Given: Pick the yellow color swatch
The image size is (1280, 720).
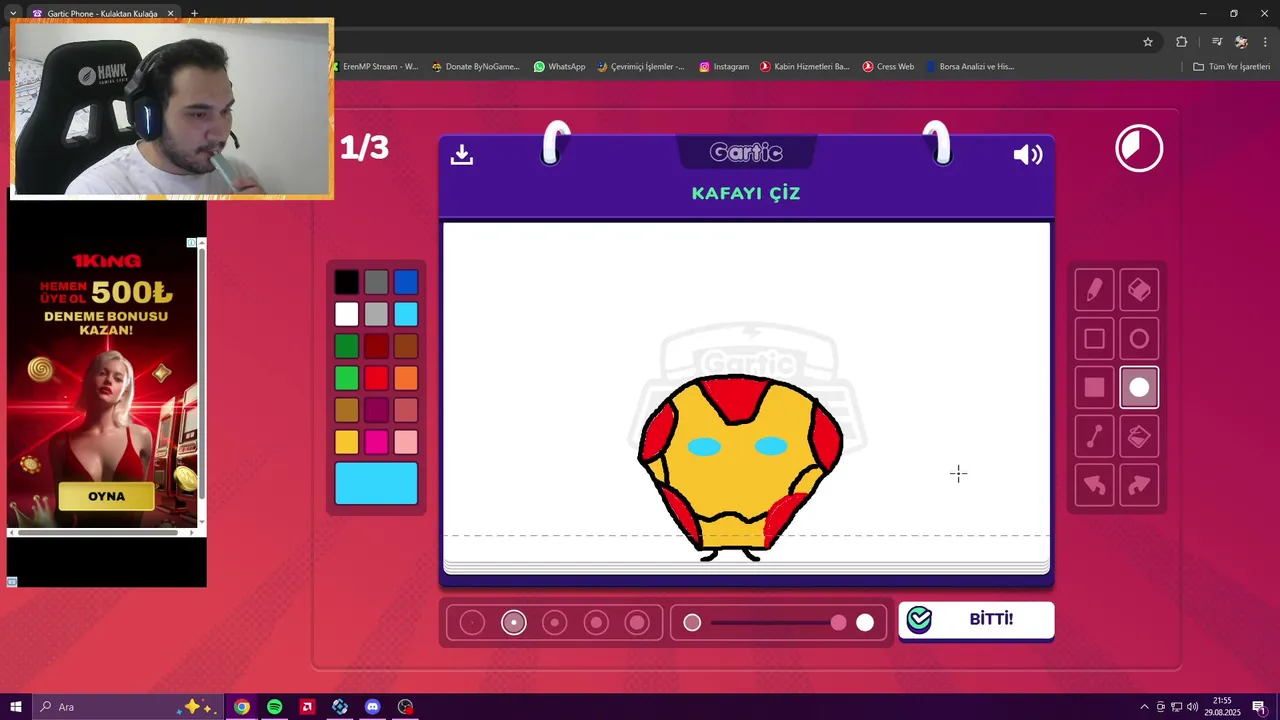Looking at the screenshot, I should pyautogui.click(x=346, y=442).
